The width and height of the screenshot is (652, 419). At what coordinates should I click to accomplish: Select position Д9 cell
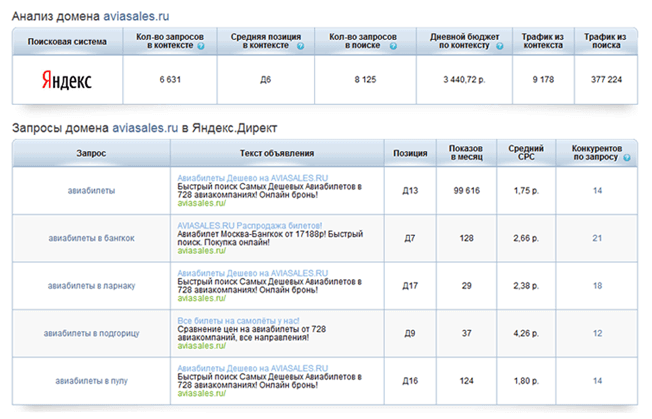click(x=410, y=333)
